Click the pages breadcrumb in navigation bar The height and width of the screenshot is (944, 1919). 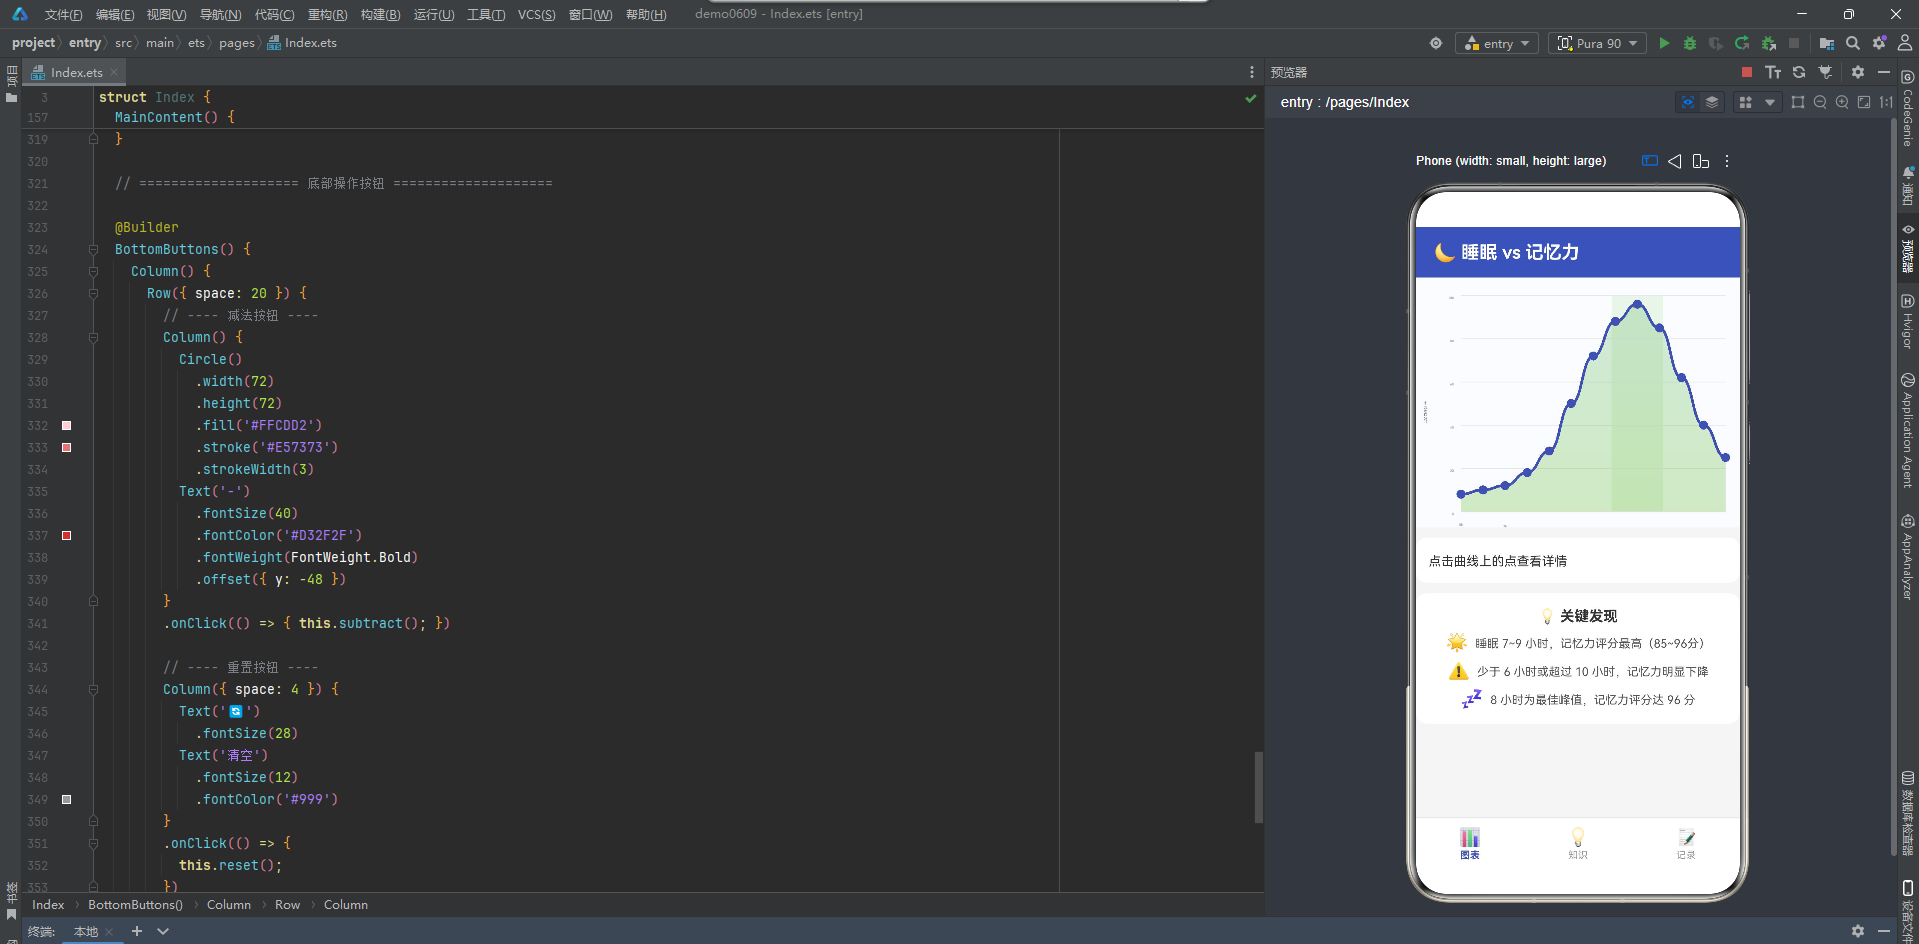click(237, 43)
